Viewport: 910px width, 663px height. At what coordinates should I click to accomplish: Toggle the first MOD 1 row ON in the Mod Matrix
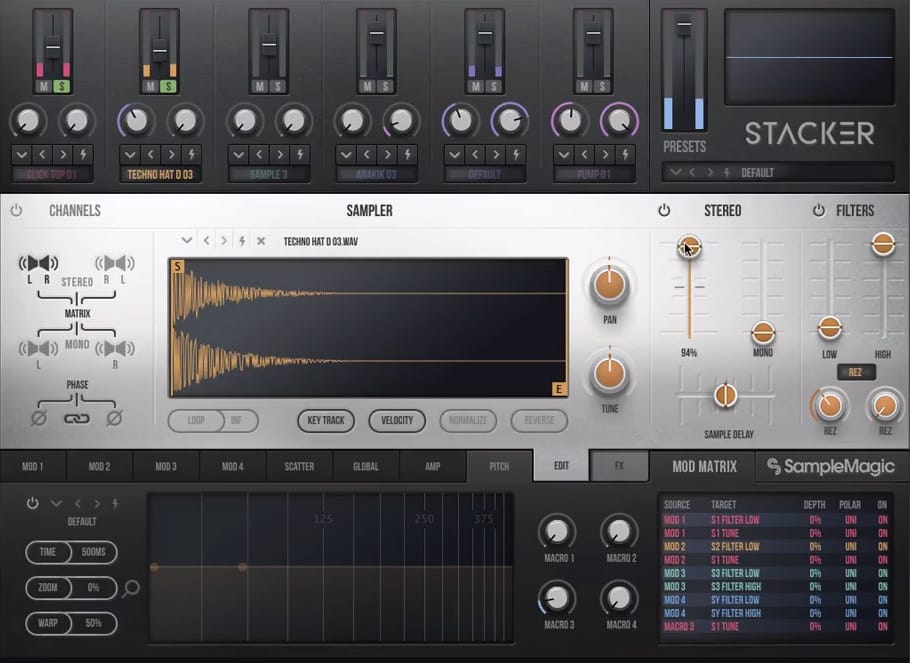(881, 519)
